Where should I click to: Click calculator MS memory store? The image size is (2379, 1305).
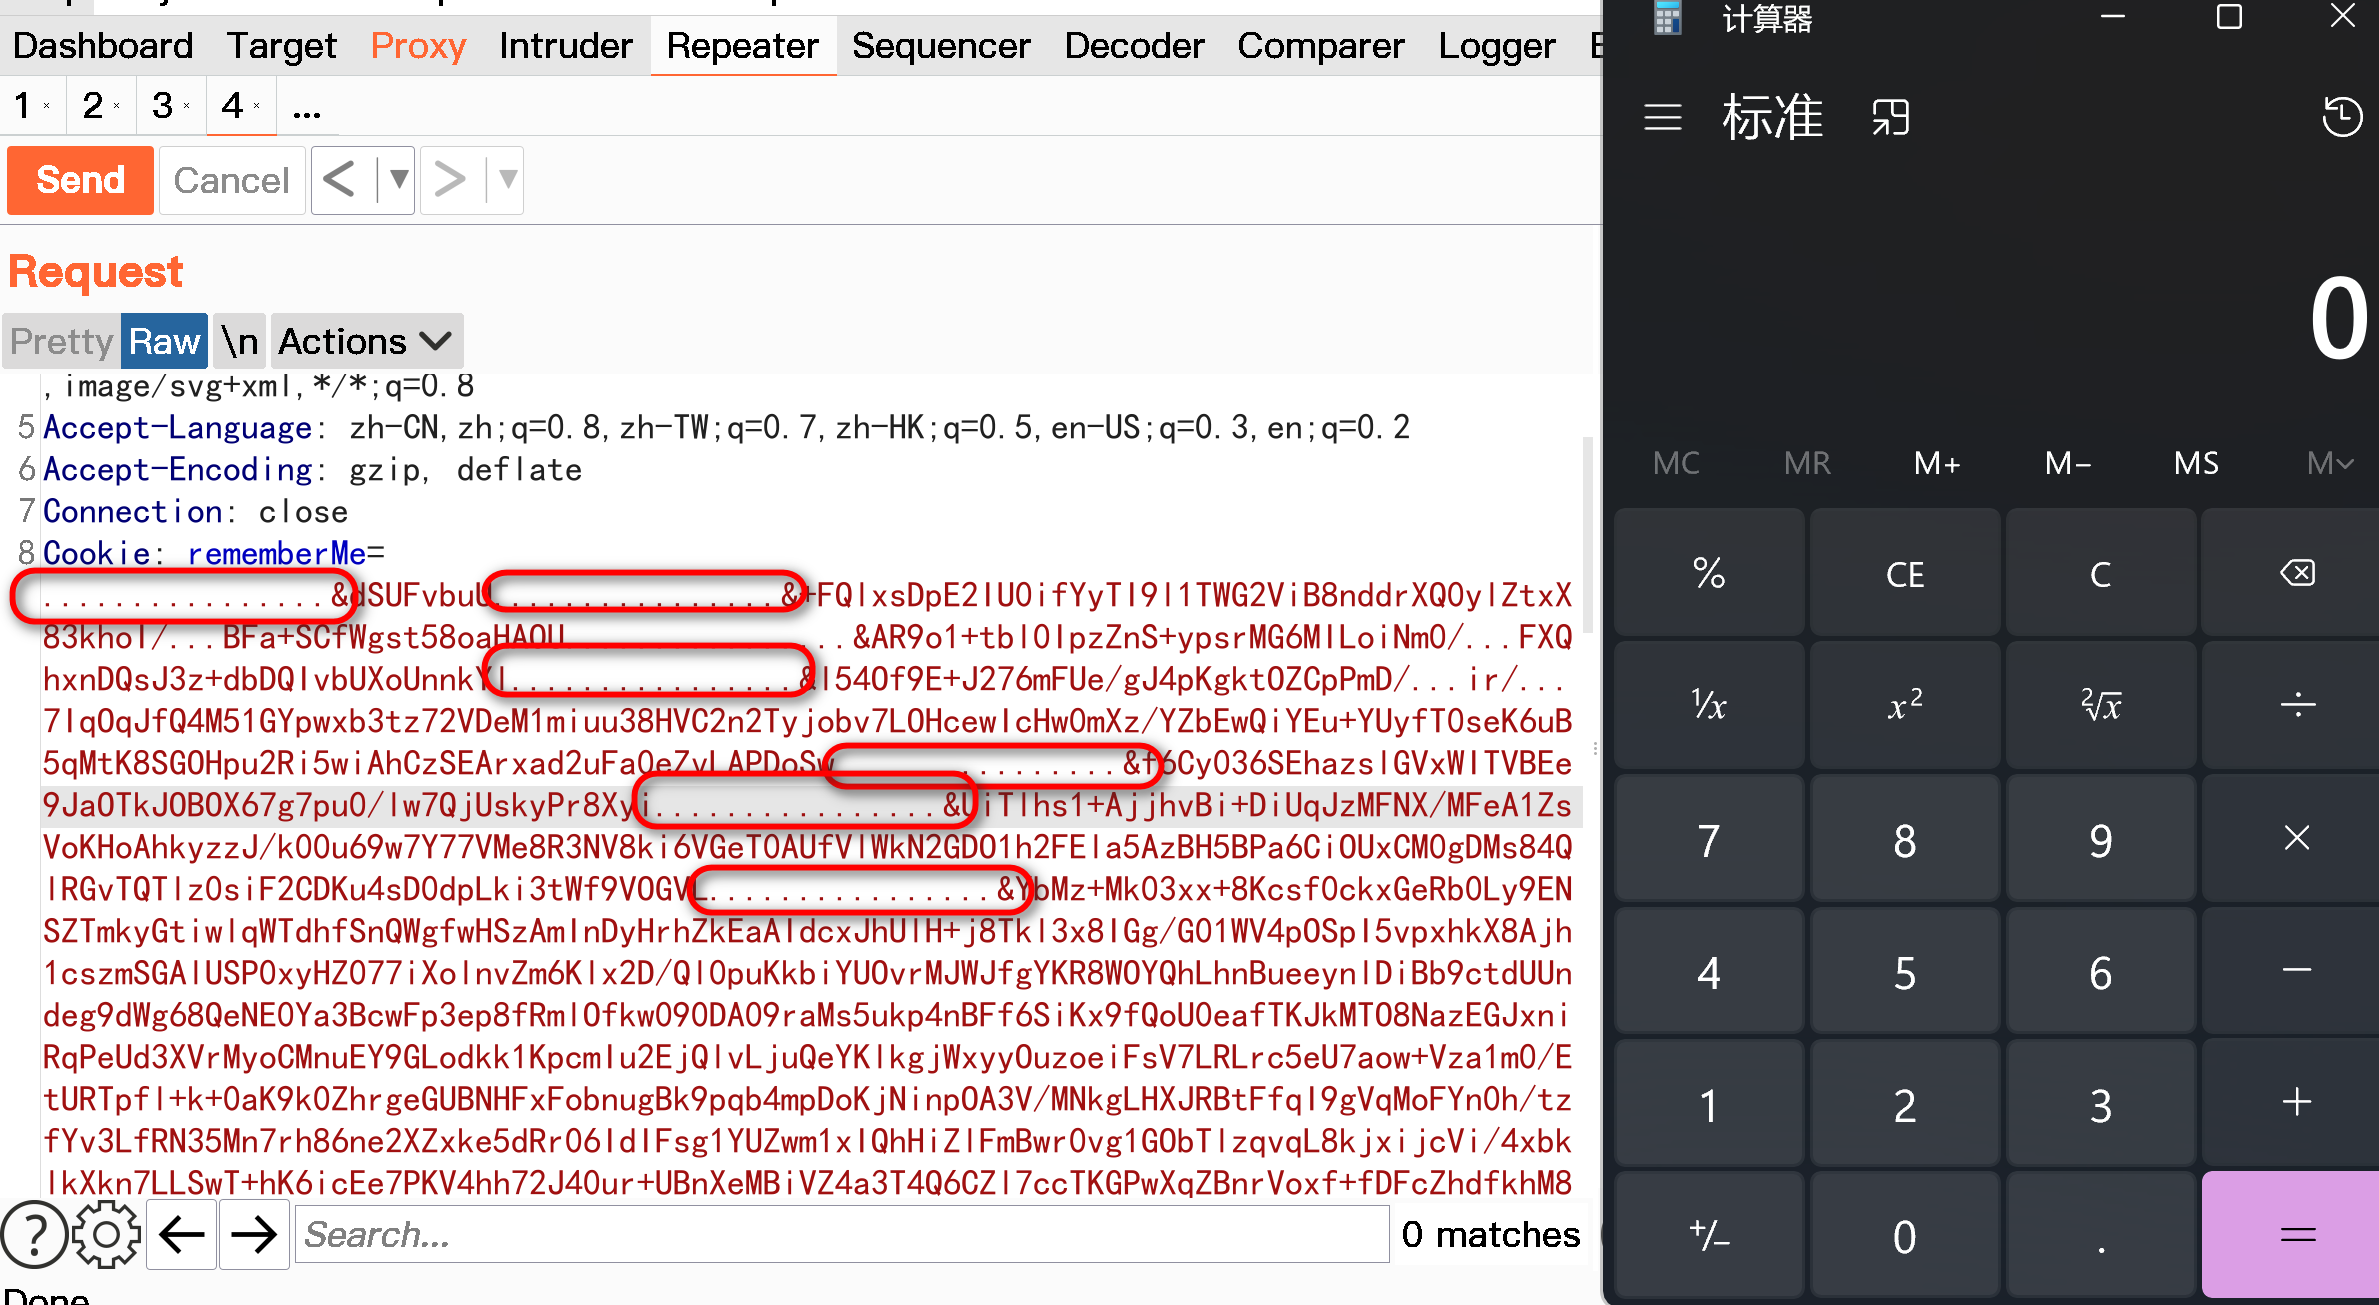[2197, 463]
